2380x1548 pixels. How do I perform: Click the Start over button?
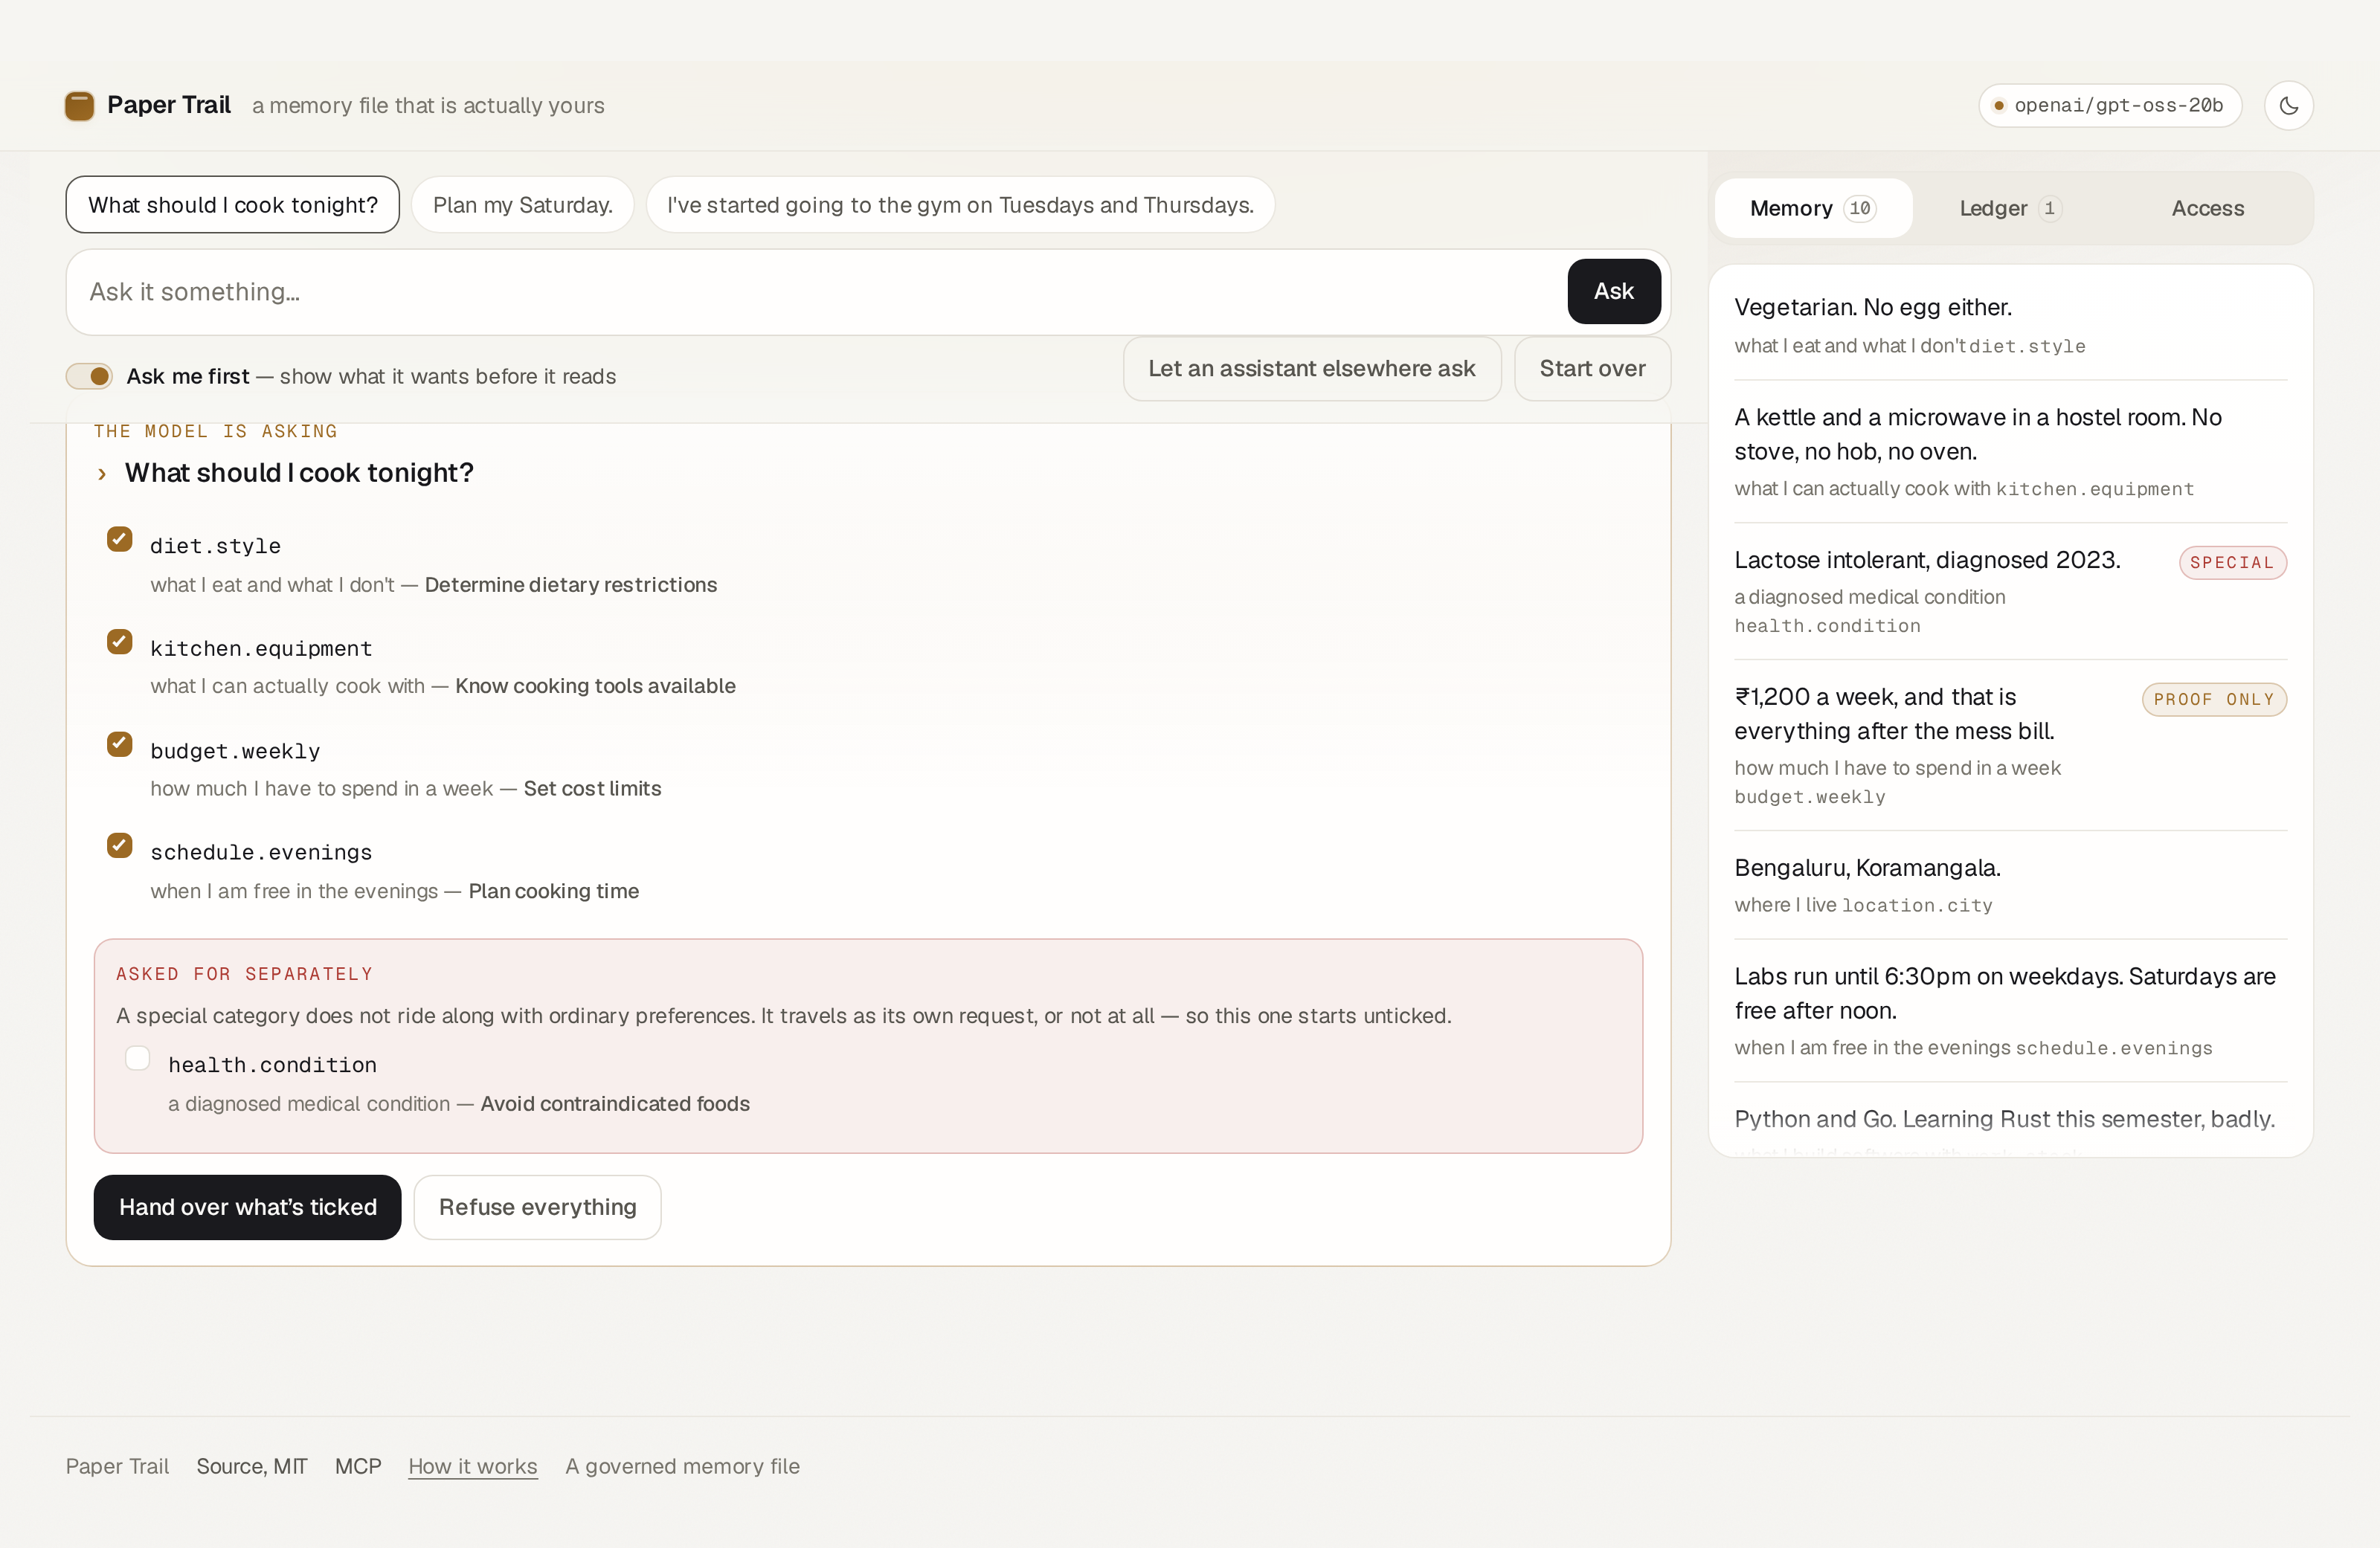pos(1592,368)
